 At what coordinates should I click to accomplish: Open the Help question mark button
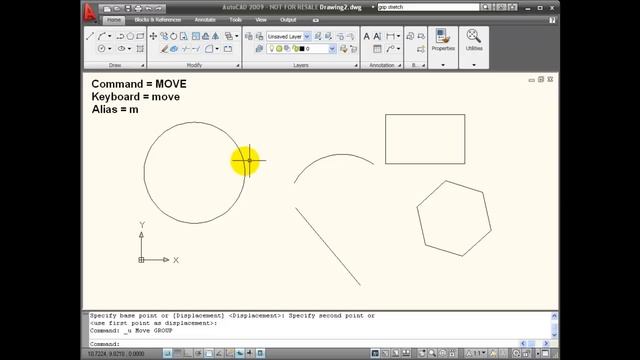click(552, 20)
